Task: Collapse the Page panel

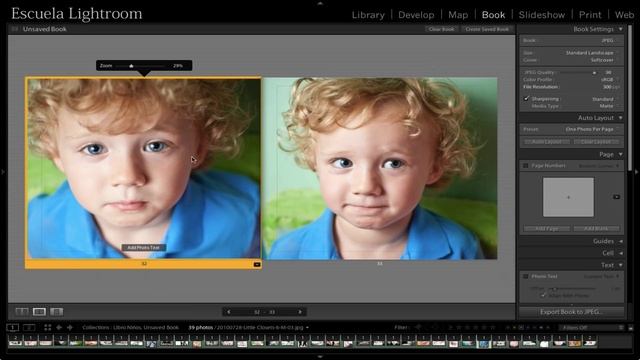Action: click(620, 154)
